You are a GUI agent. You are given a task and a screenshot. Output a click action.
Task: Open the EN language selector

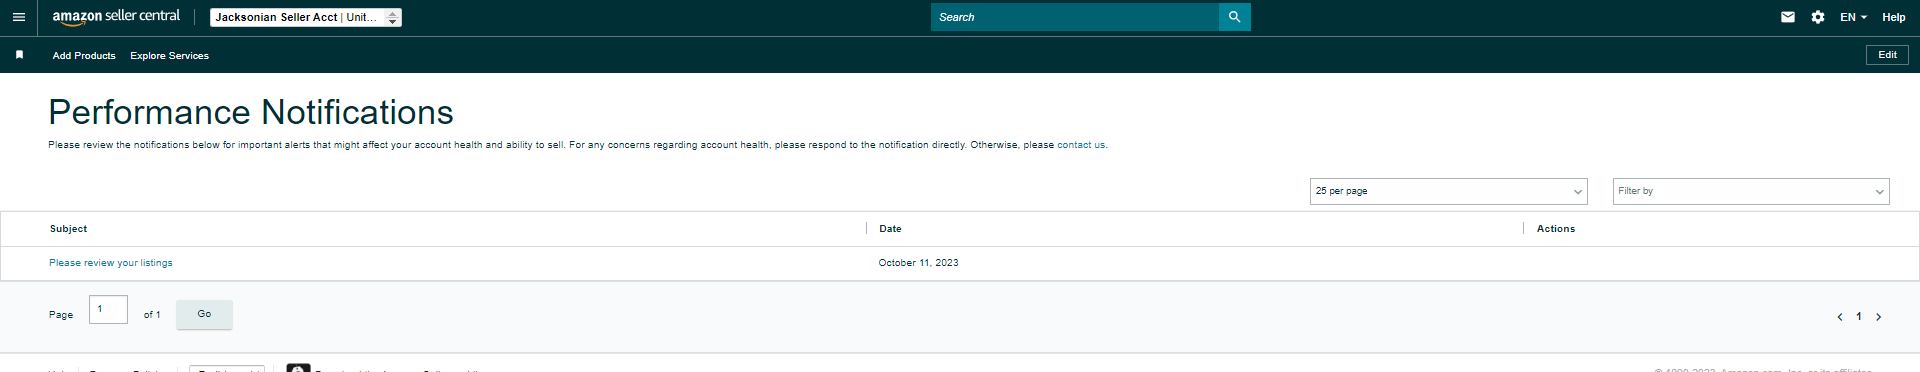[x=1853, y=17]
